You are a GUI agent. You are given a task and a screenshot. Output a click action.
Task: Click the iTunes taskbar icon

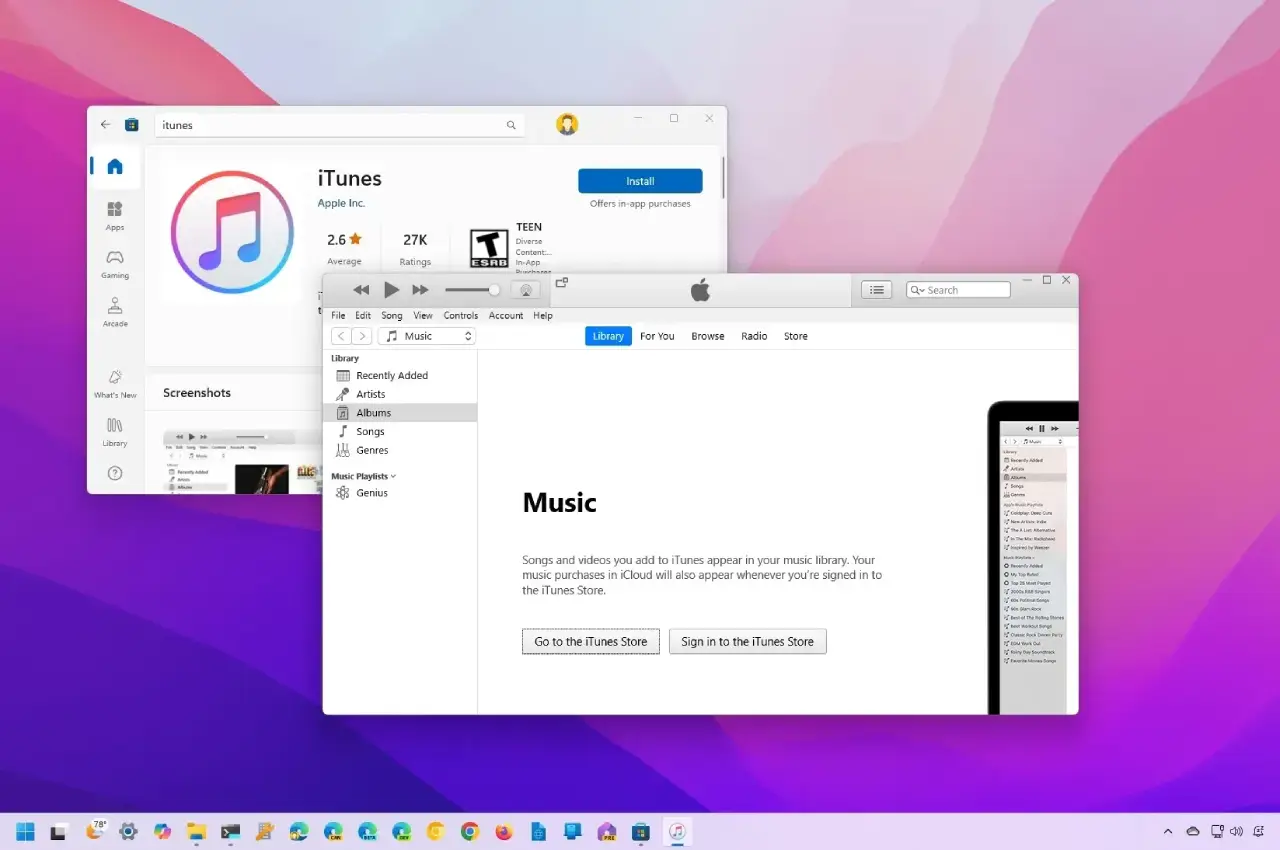tap(678, 831)
